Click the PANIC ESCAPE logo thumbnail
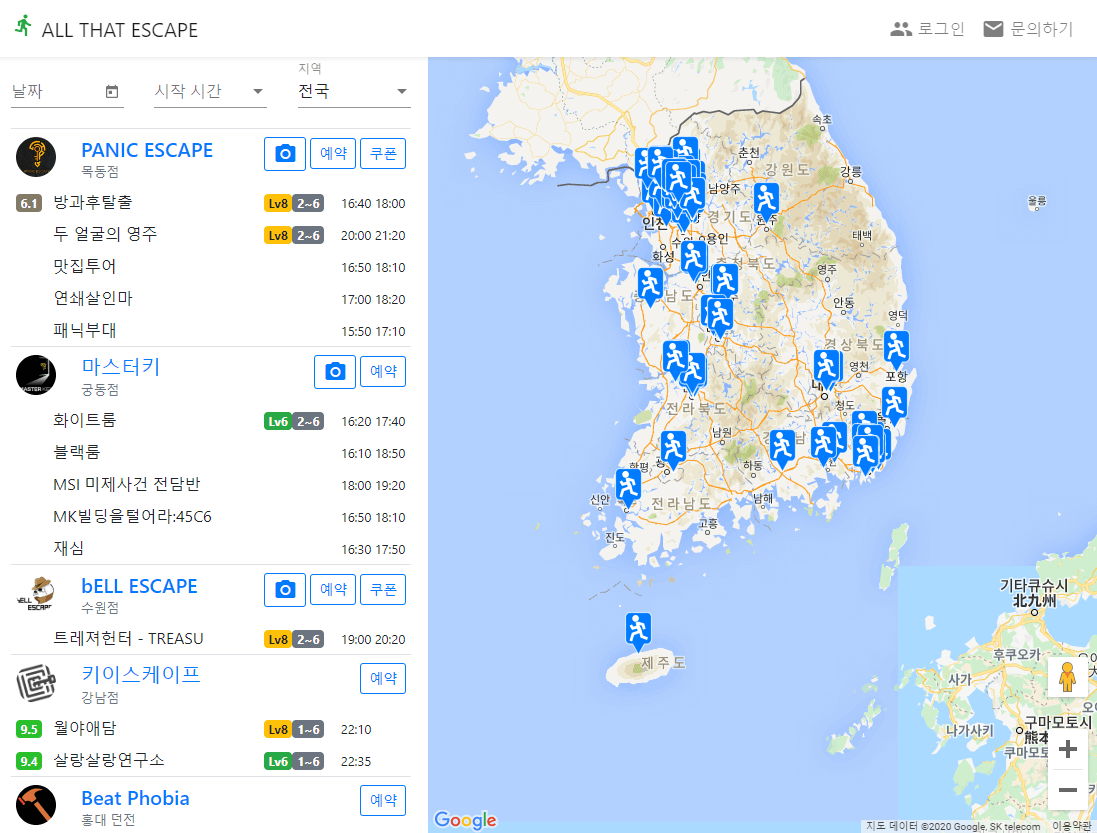This screenshot has width=1097, height=833. [36, 157]
